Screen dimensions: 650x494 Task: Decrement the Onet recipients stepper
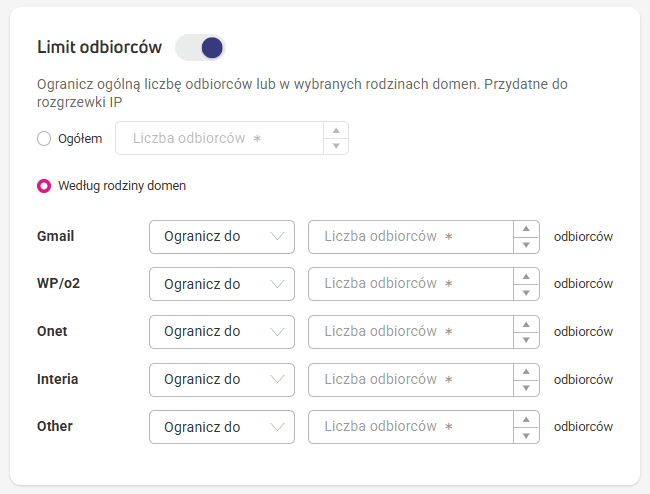(526, 340)
